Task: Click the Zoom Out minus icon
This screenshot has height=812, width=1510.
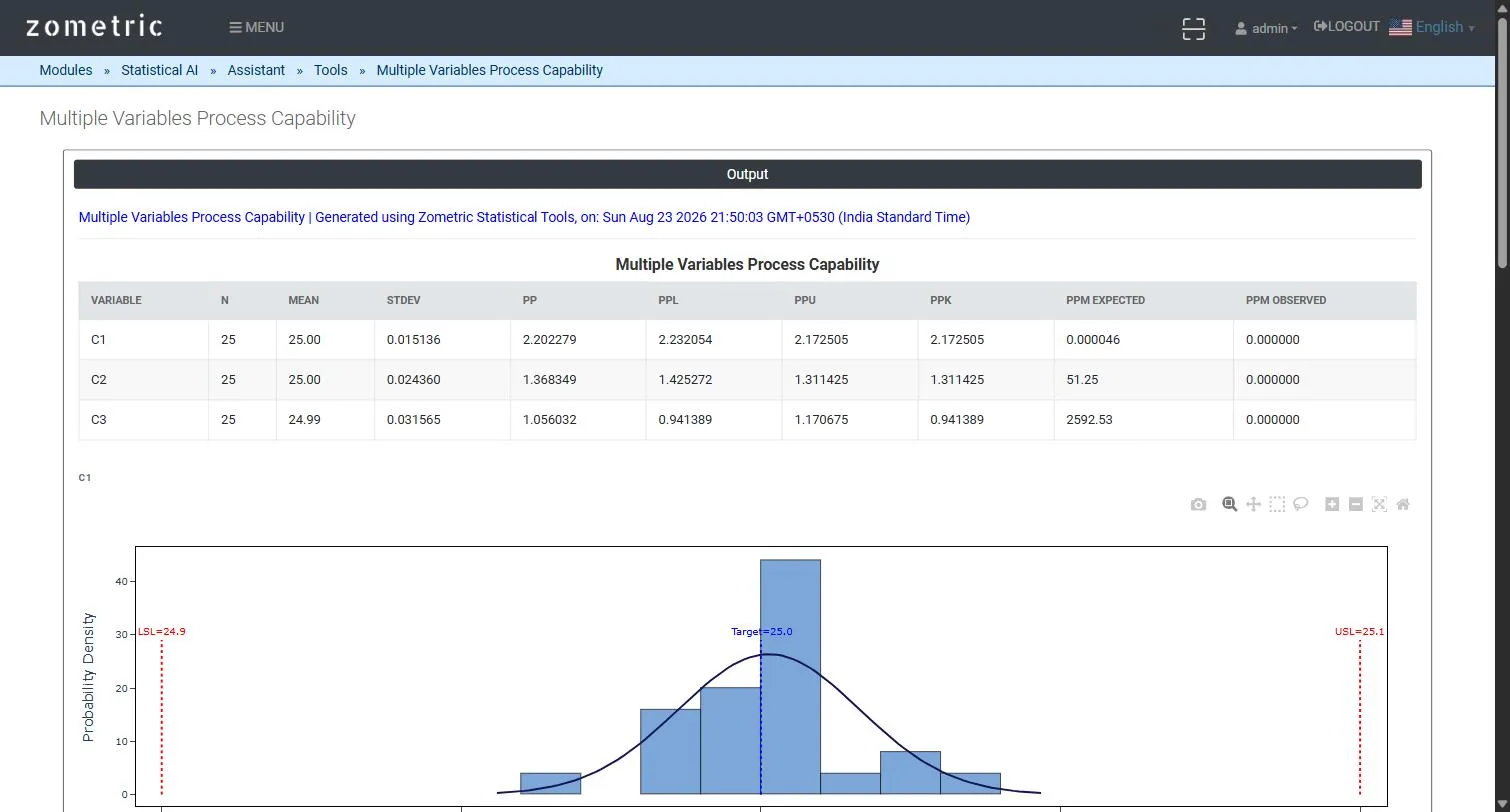Action: point(1356,504)
